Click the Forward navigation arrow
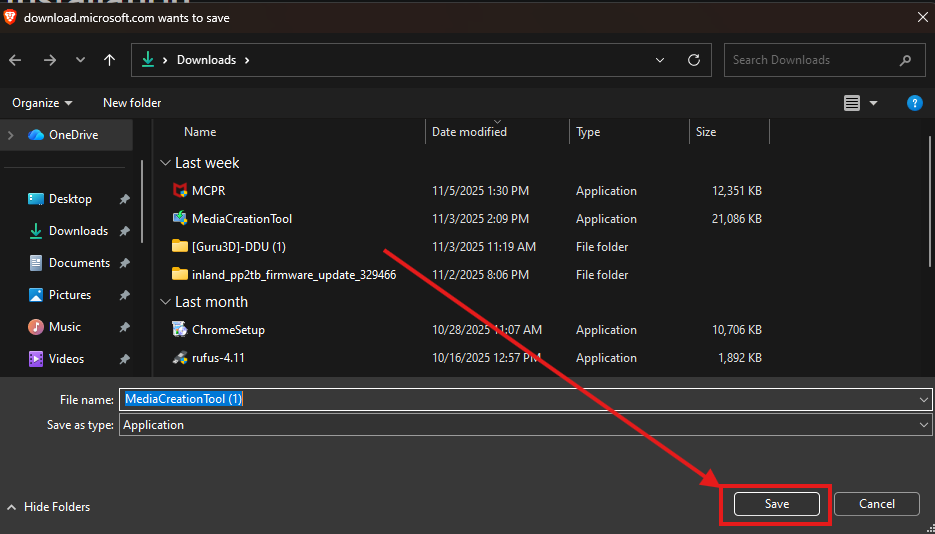 pos(50,60)
